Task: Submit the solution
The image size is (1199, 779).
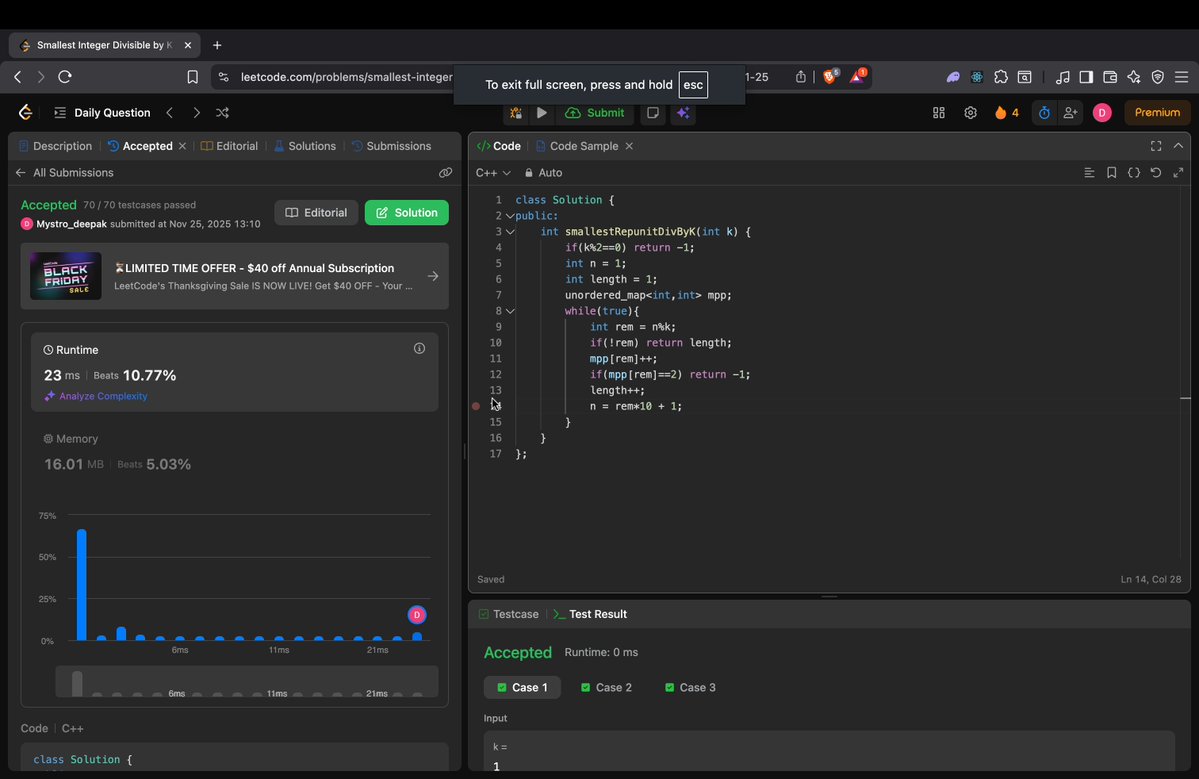Action: [x=595, y=112]
